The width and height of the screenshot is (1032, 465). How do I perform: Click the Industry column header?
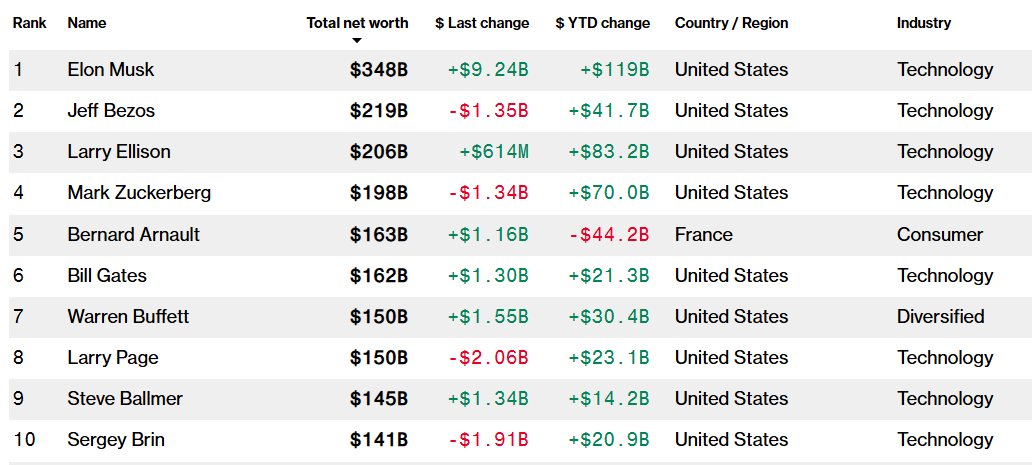(x=924, y=22)
